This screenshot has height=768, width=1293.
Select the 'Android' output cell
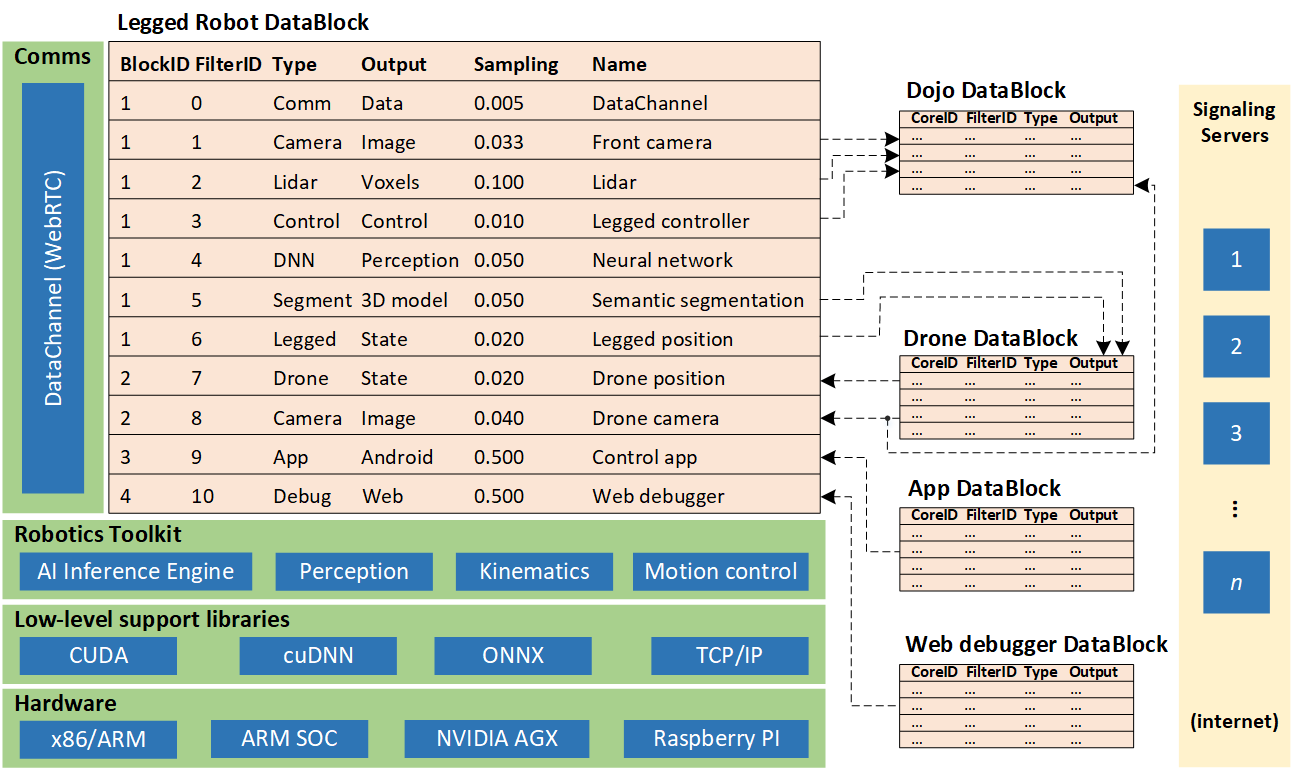click(397, 457)
